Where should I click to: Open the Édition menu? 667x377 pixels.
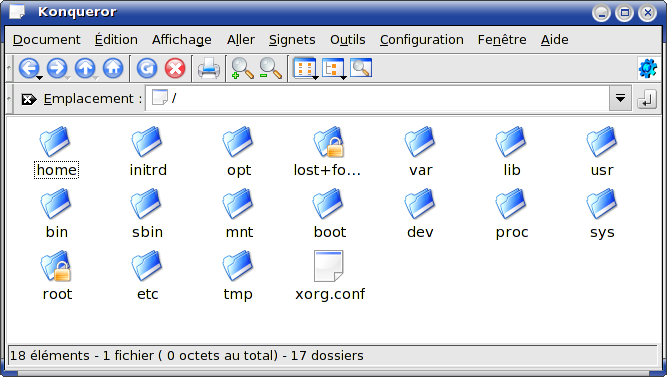116,40
